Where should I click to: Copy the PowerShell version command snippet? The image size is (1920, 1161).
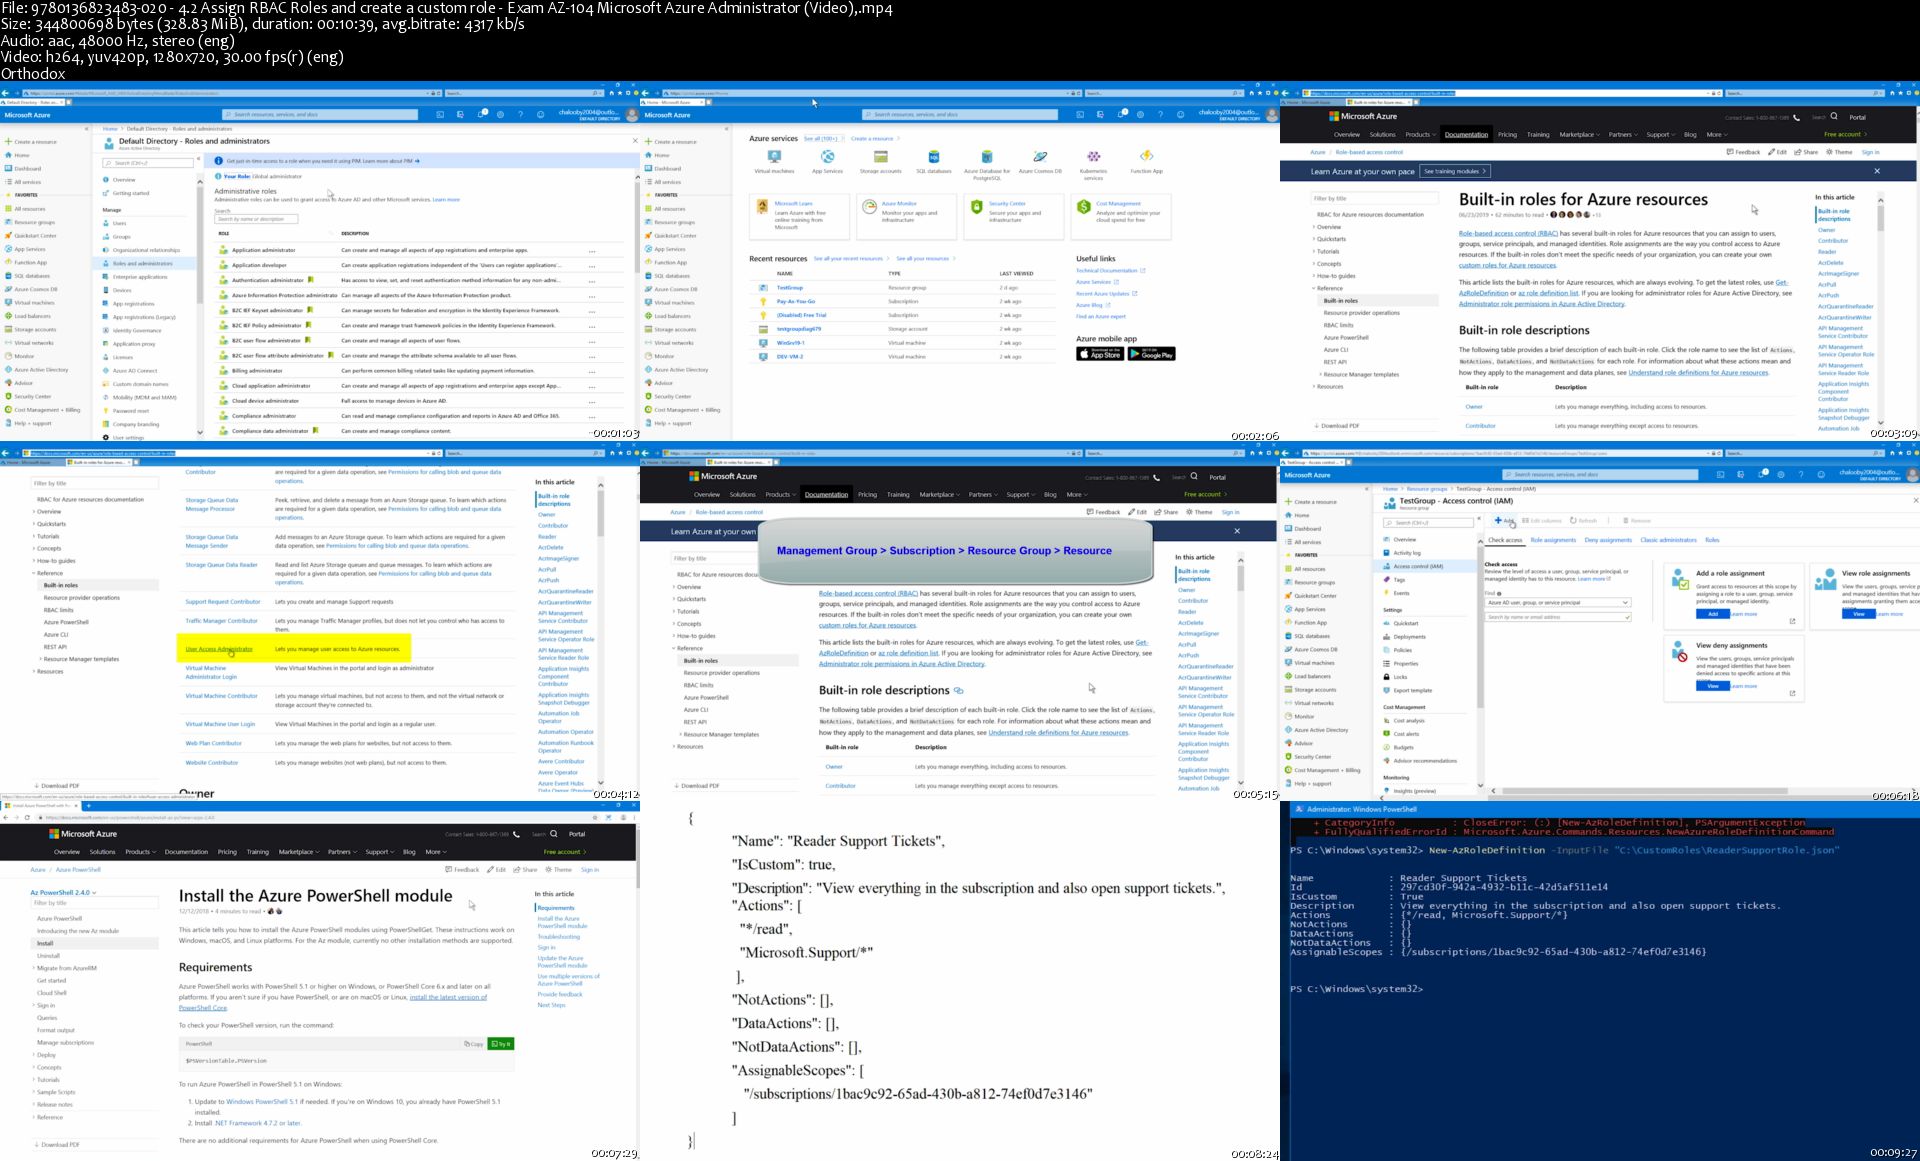point(473,1043)
